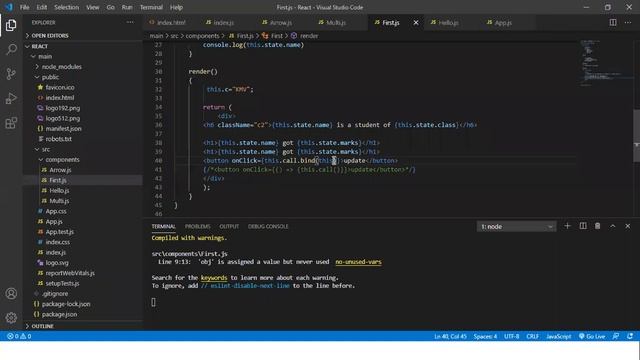Click errors and warnings count in status bar
640x360 pixels.
pos(19,336)
